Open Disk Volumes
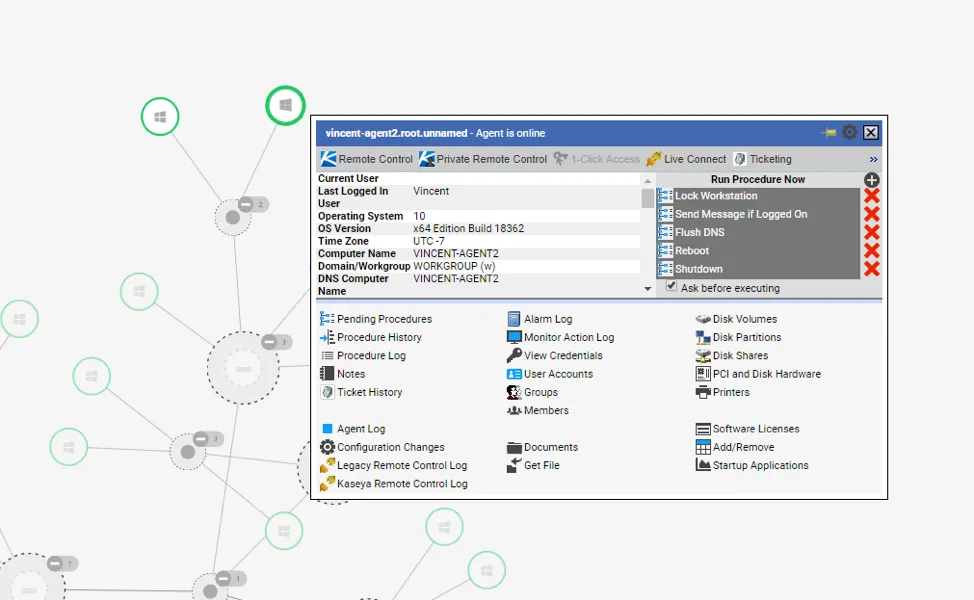 (x=744, y=319)
